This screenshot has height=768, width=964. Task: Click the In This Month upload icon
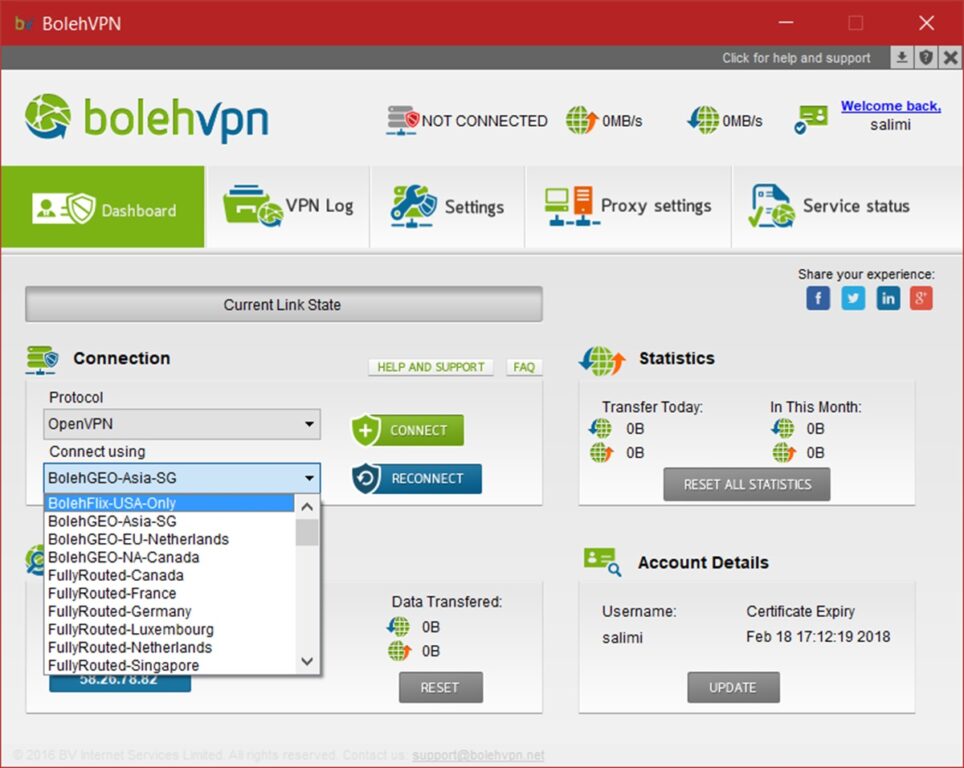[x=784, y=453]
